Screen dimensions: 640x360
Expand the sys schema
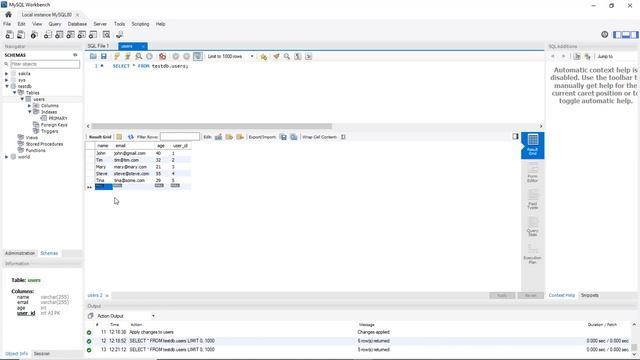tap(7, 80)
